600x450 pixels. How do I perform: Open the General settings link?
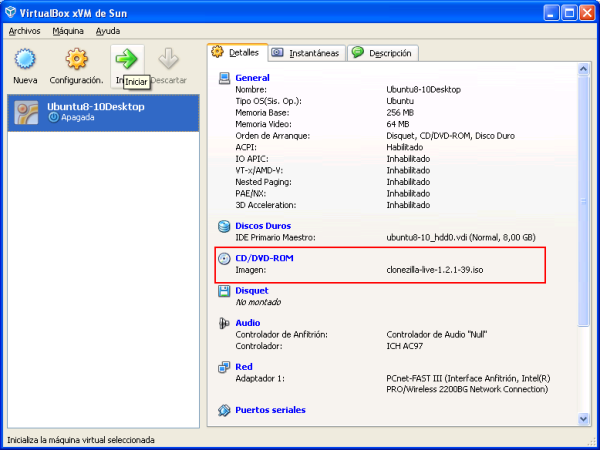coord(252,78)
